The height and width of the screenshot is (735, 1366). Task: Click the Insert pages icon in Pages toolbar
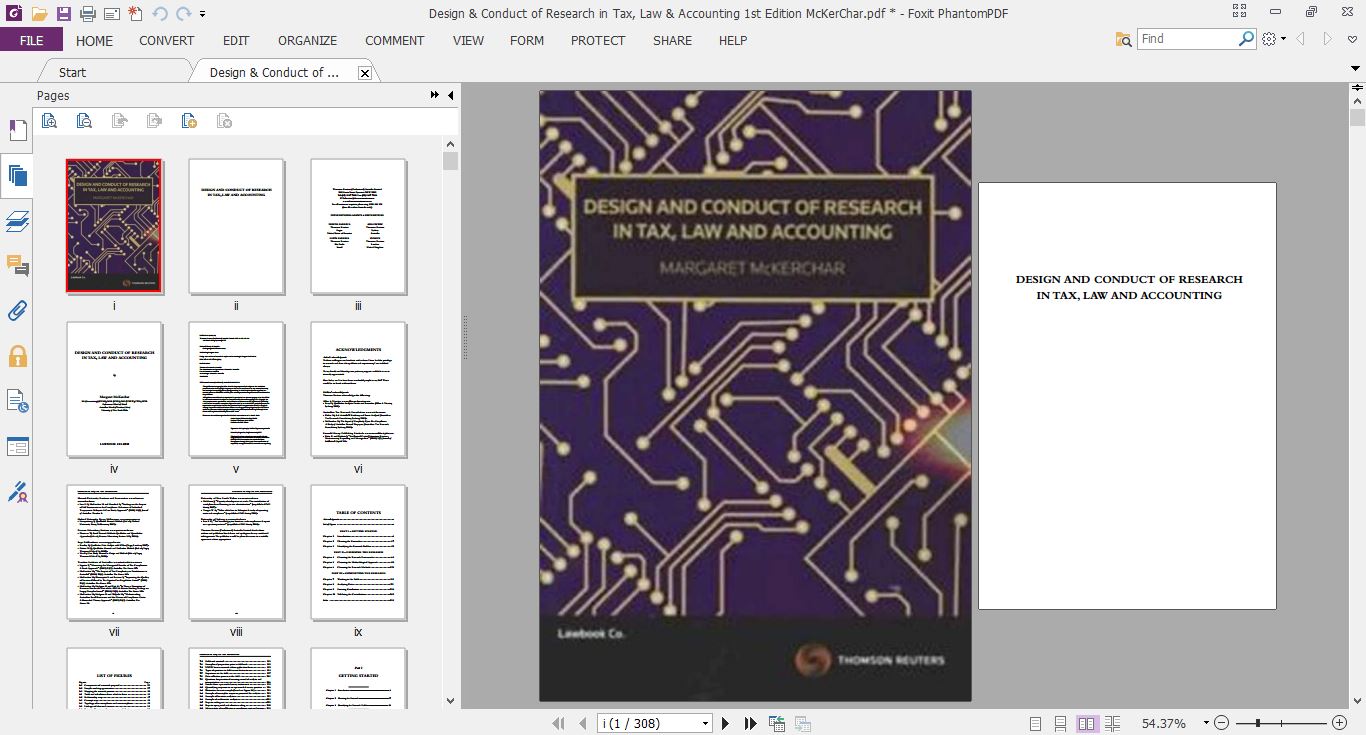coord(189,121)
